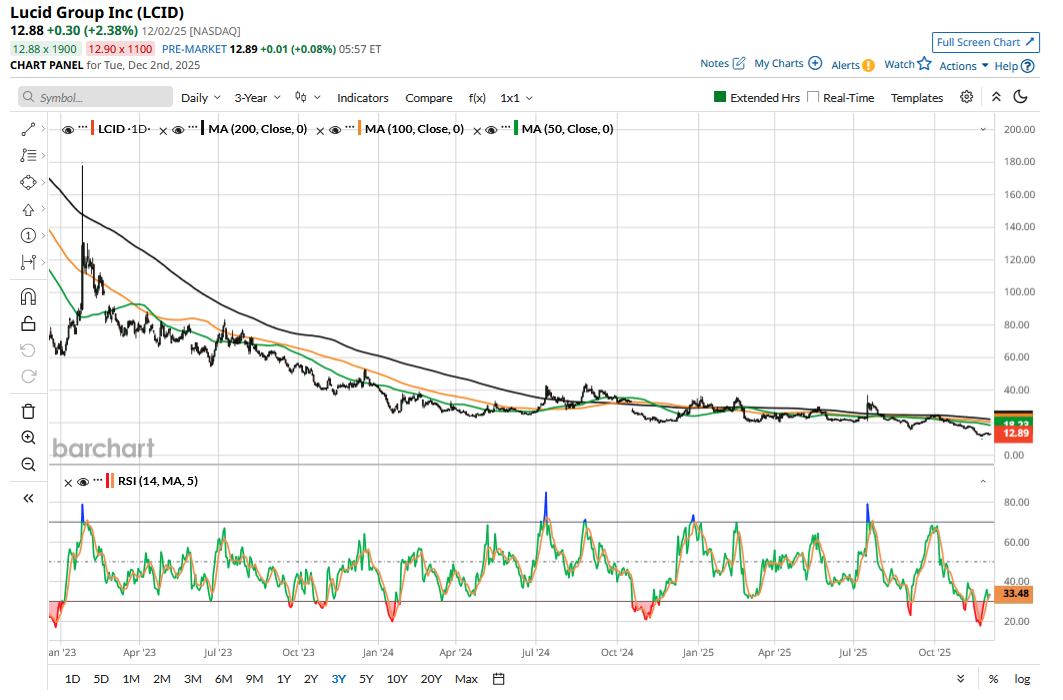
Task: Collapse the price chart legend chevron
Action: pos(983,129)
